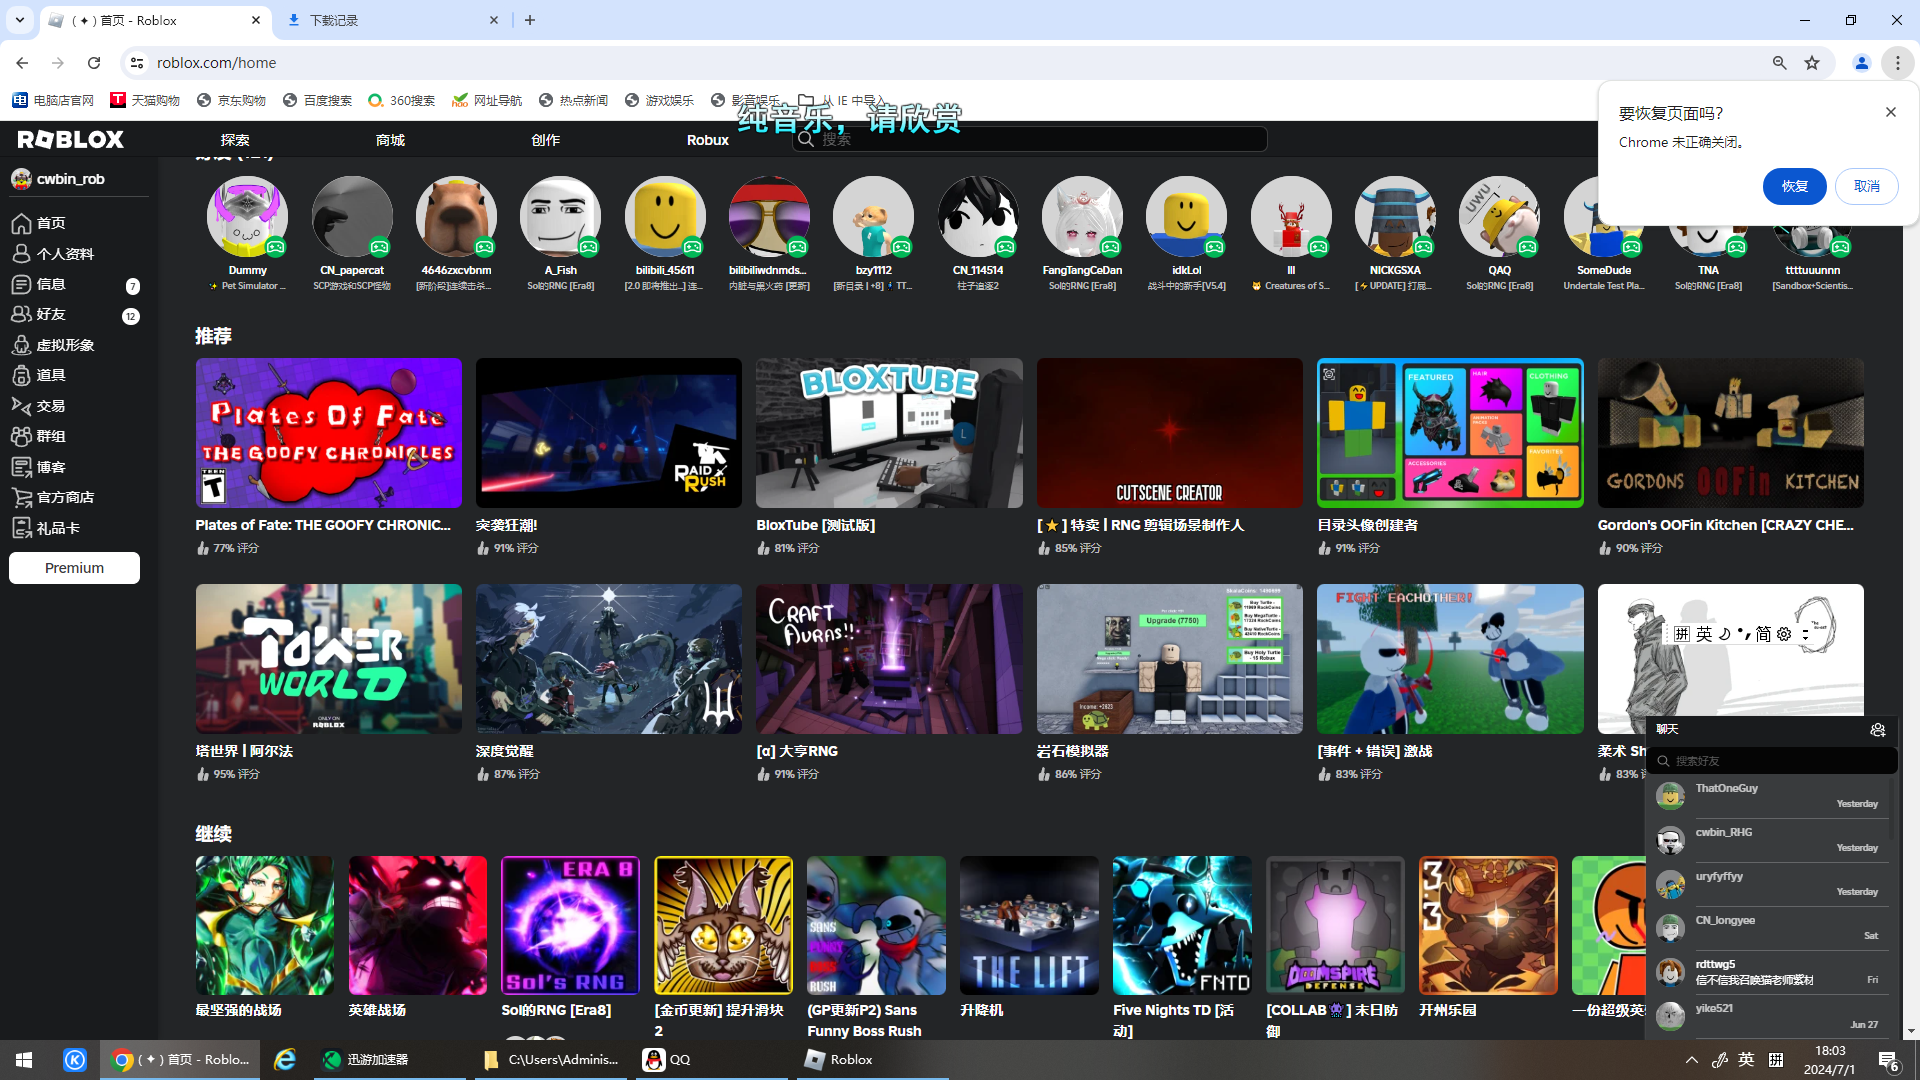Image resolution: width=1920 pixels, height=1080 pixels.
Task: Click the Roblox logo in the header
Action: tap(70, 139)
